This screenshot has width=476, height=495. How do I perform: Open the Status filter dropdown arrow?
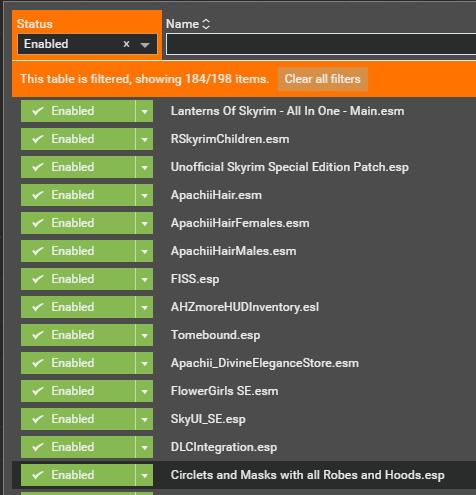(x=145, y=45)
